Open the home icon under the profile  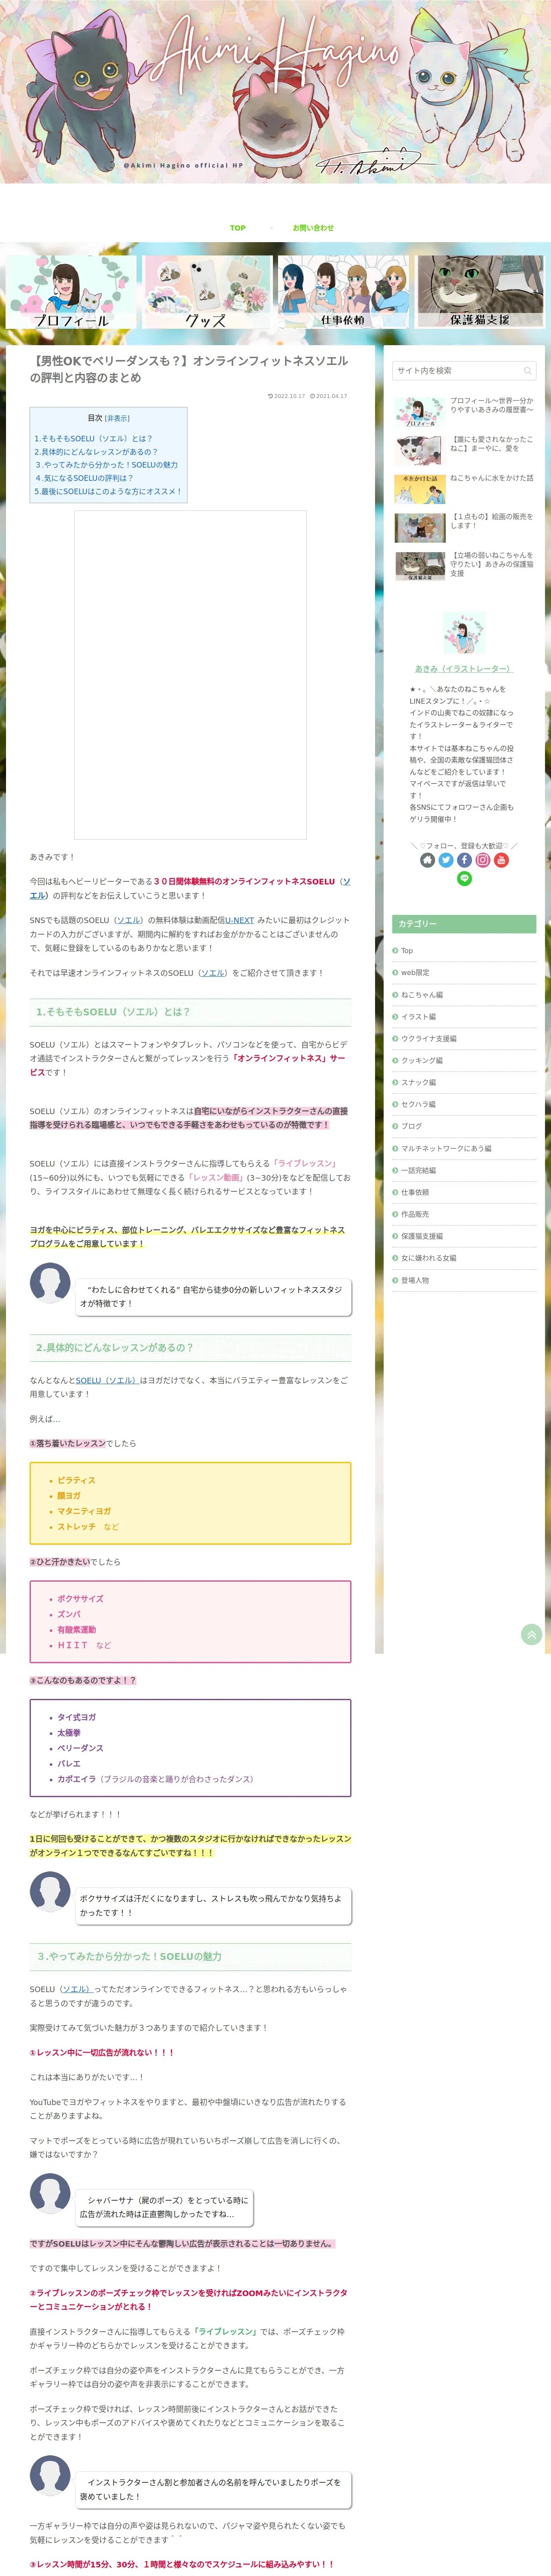click(x=427, y=860)
